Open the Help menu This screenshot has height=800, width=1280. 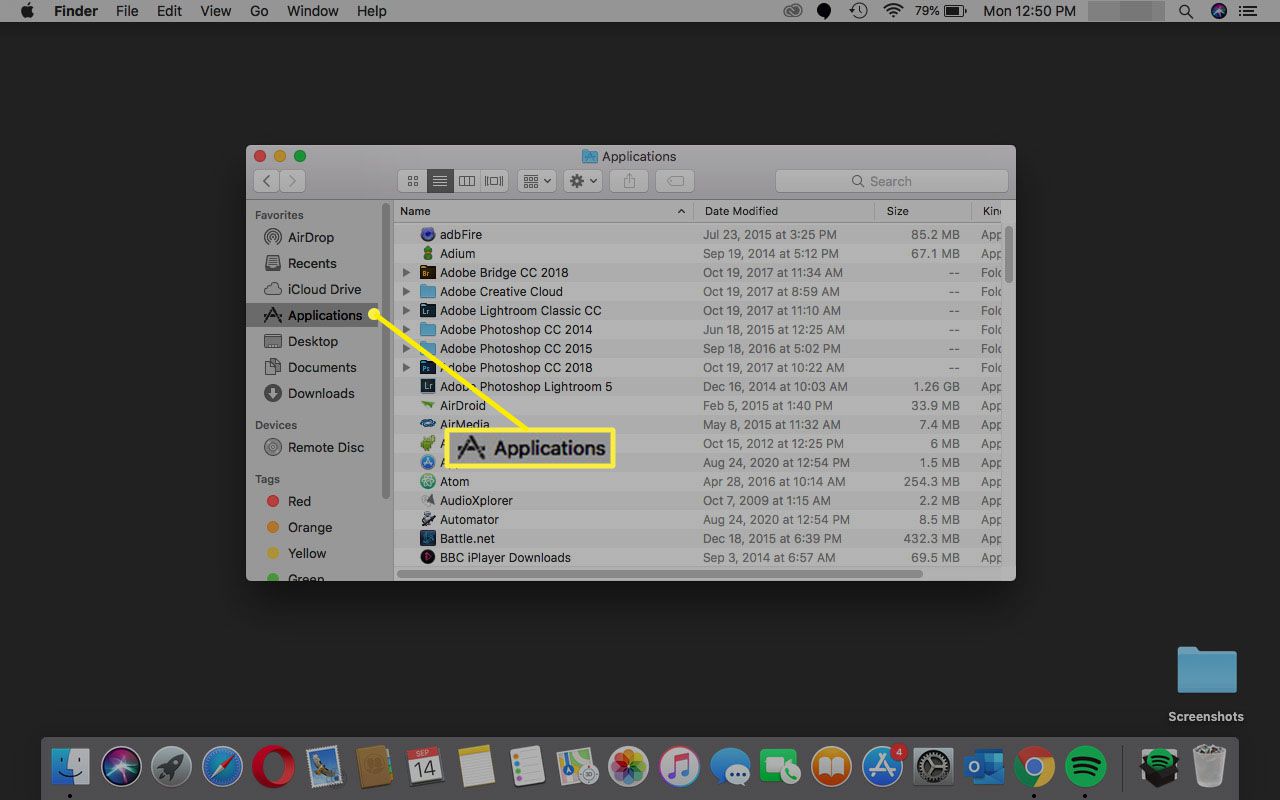click(x=372, y=11)
